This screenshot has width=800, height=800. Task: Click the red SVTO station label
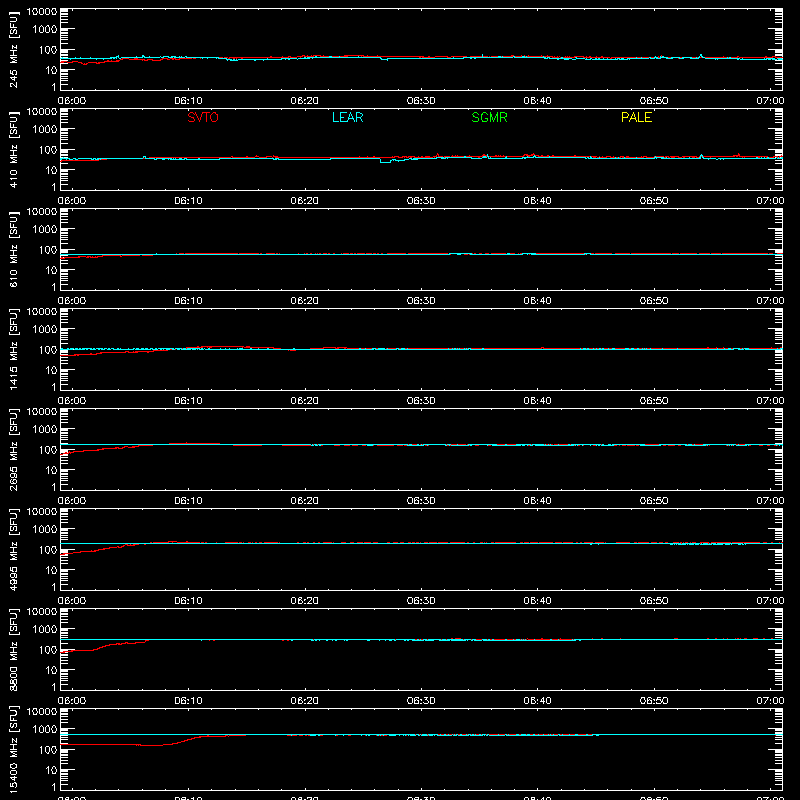pyautogui.click(x=203, y=117)
